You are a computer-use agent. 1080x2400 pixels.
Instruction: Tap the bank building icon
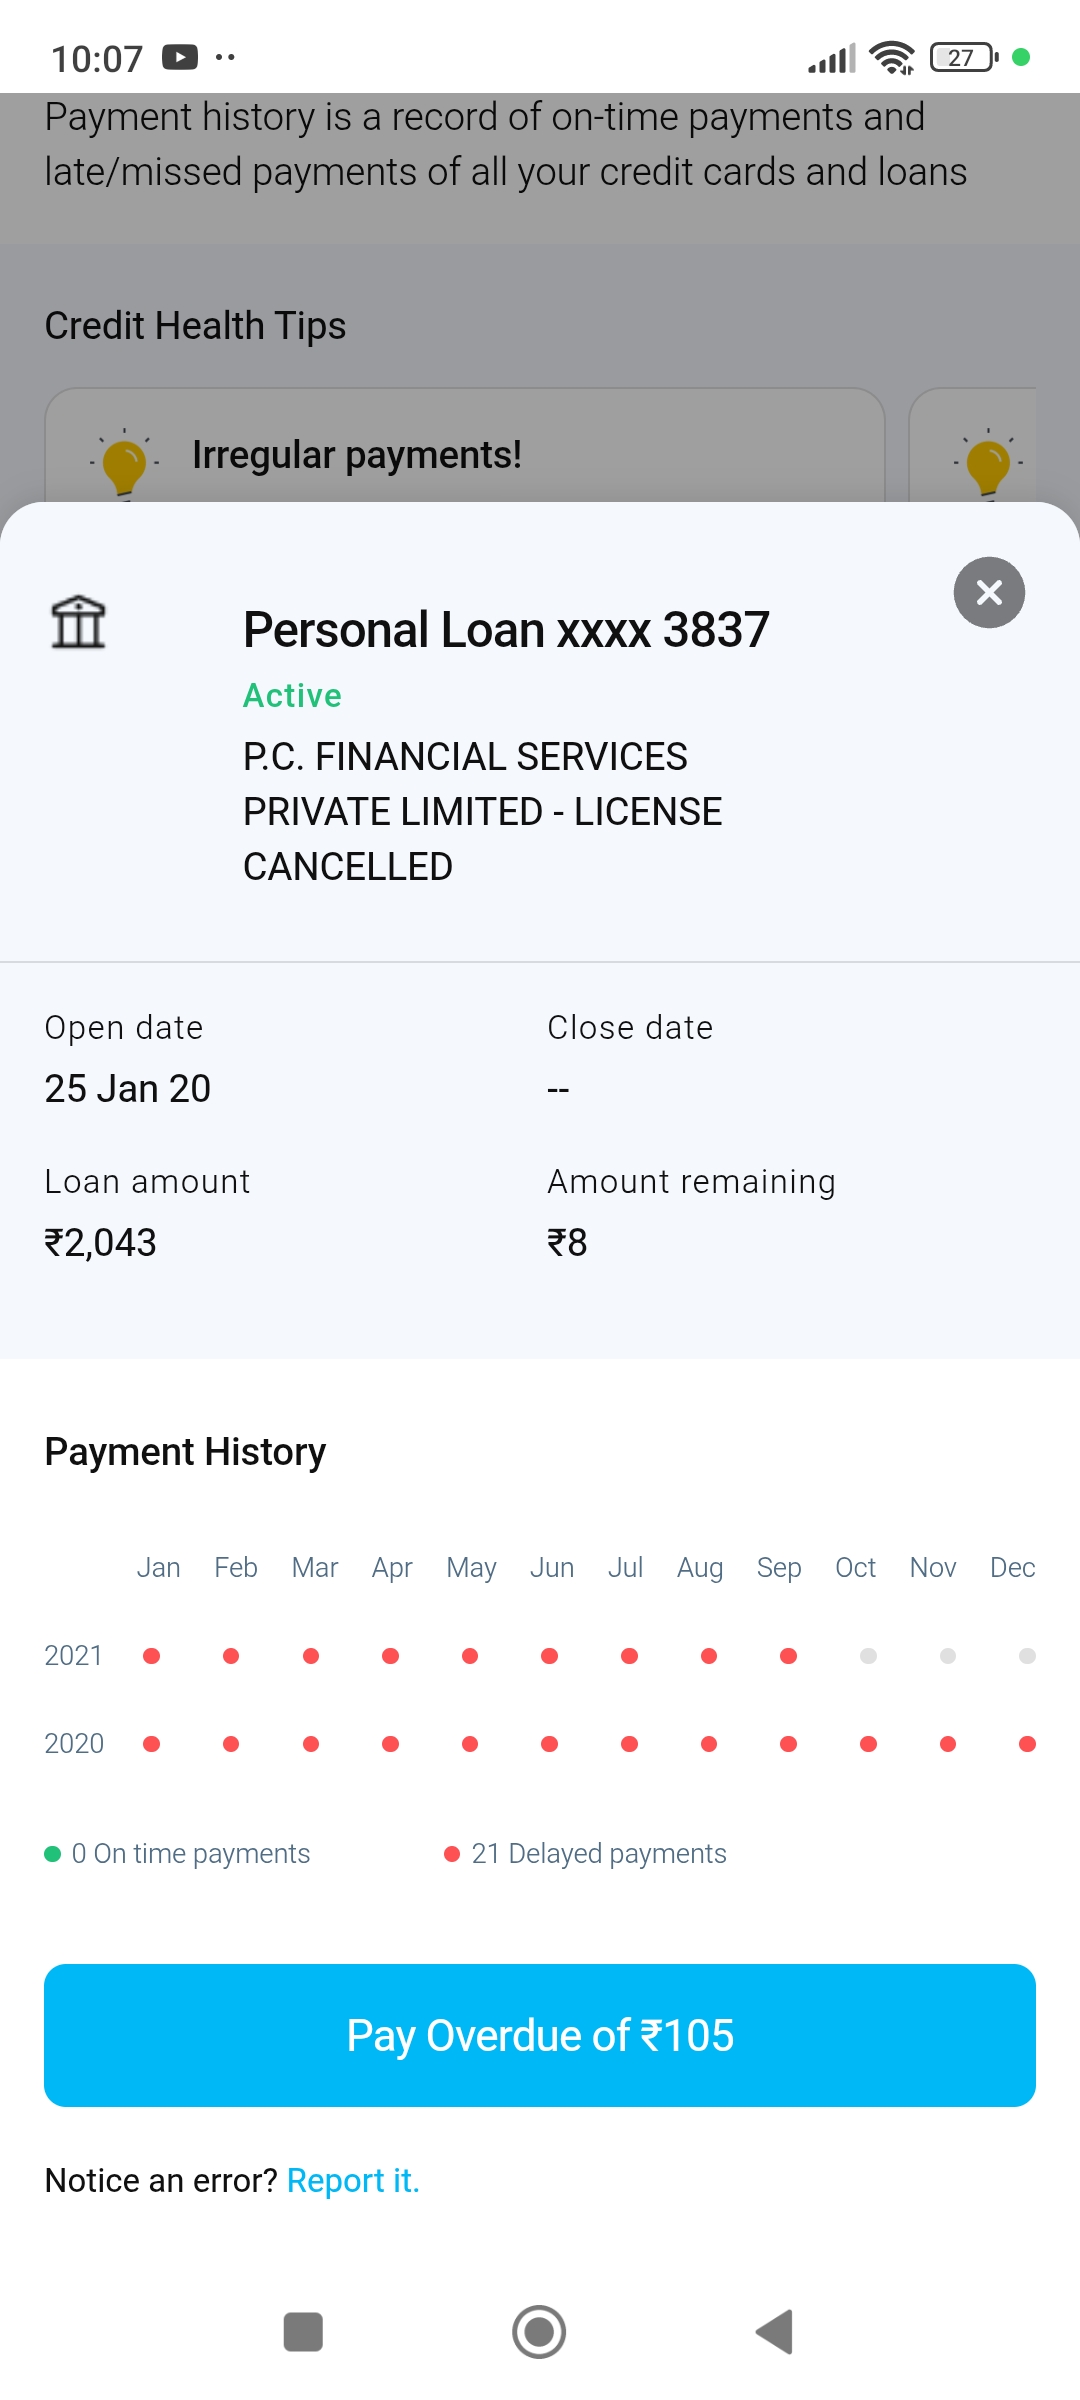click(x=78, y=622)
